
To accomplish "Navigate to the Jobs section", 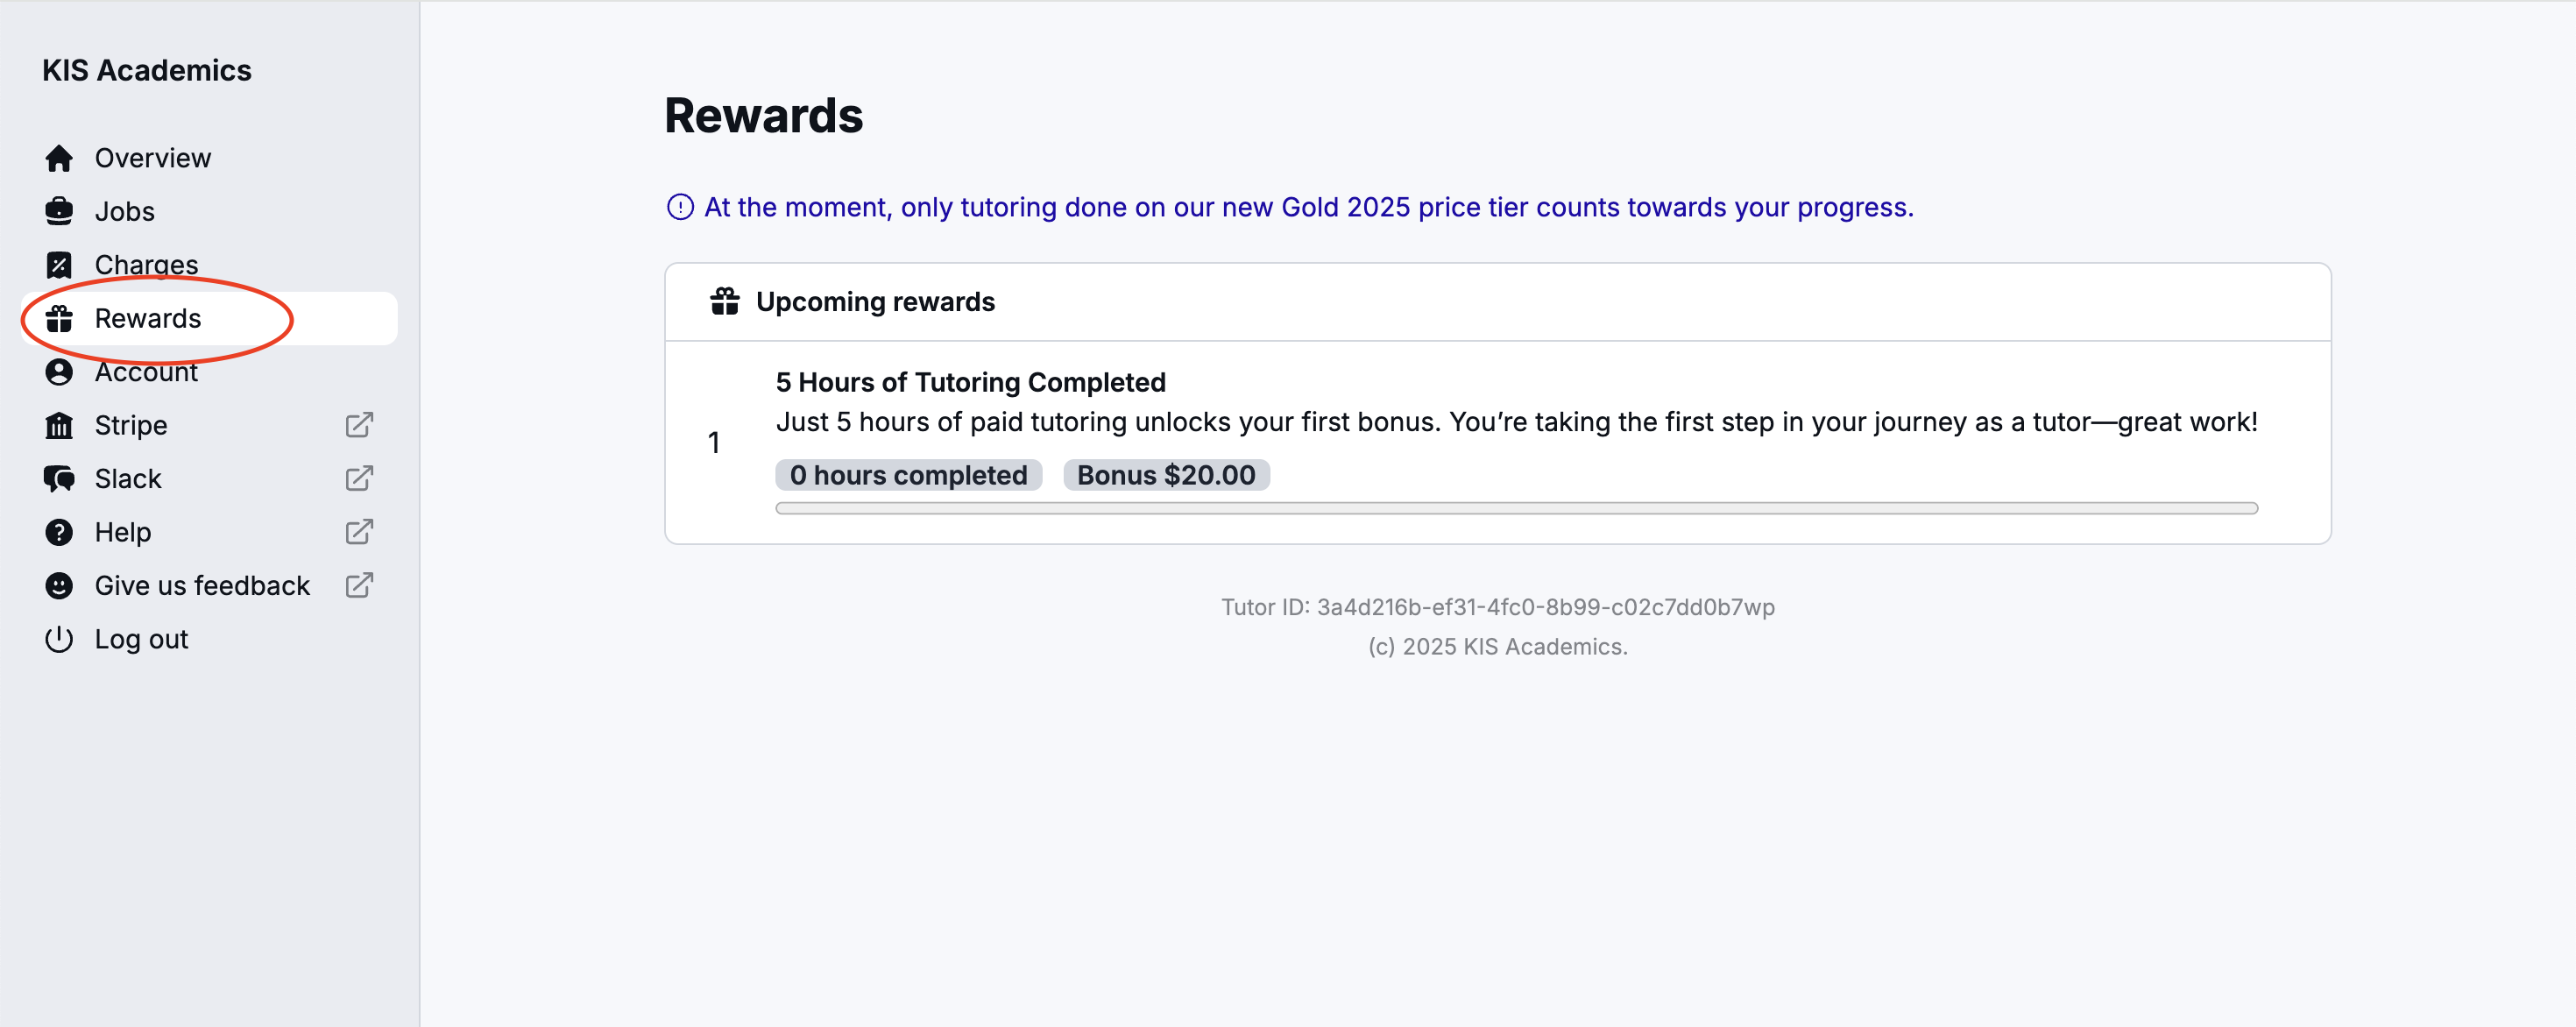I will (x=124, y=211).
